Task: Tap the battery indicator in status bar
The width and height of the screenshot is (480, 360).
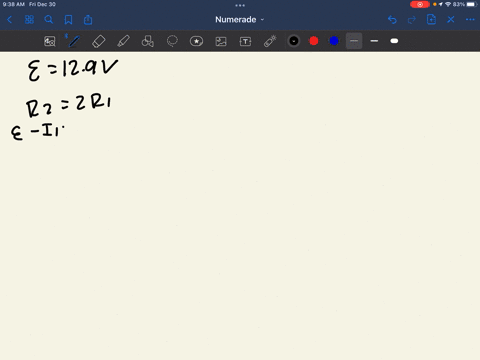Action: [x=471, y=4]
